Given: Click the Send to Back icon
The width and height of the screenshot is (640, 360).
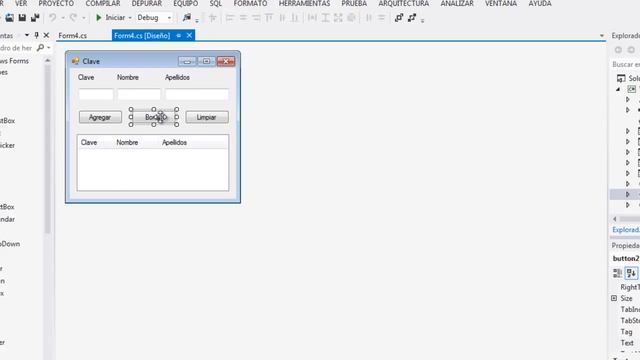Looking at the screenshot, I should 412,18.
